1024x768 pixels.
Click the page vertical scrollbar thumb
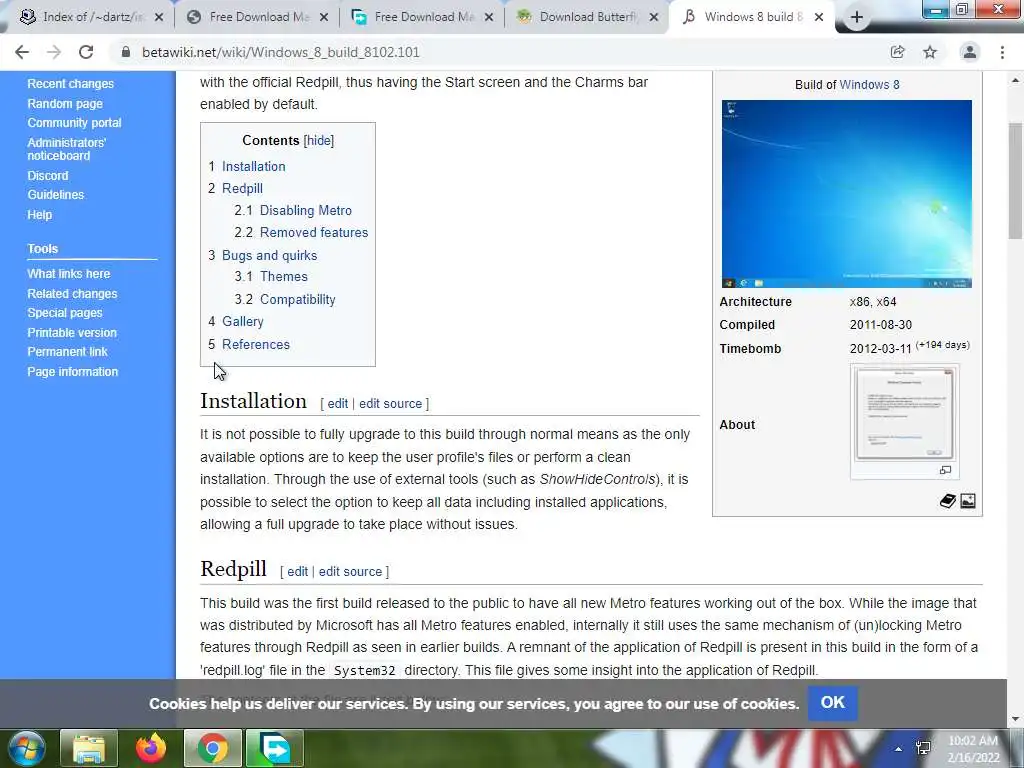[x=1015, y=181]
